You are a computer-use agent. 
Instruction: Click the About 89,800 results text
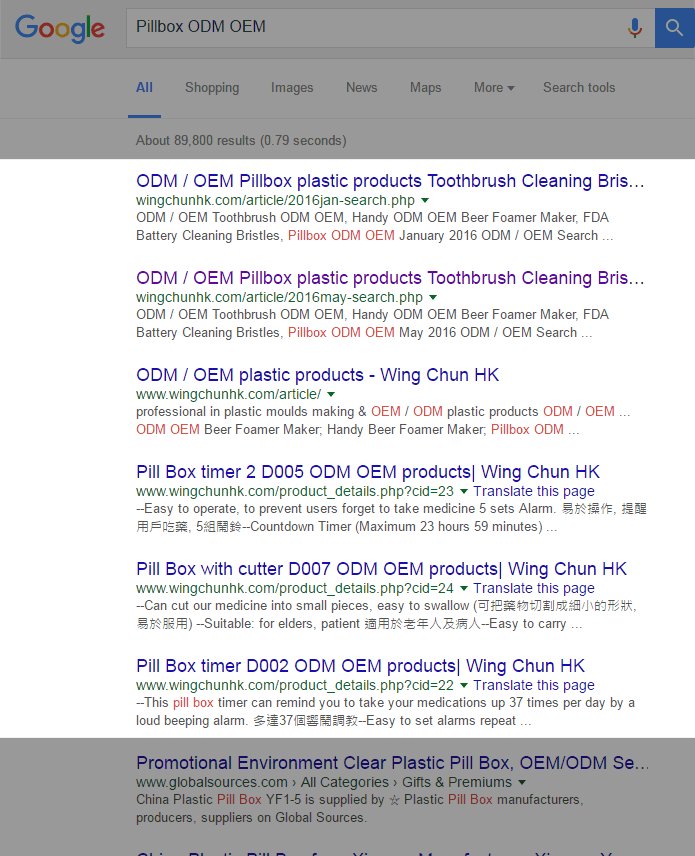(x=241, y=140)
